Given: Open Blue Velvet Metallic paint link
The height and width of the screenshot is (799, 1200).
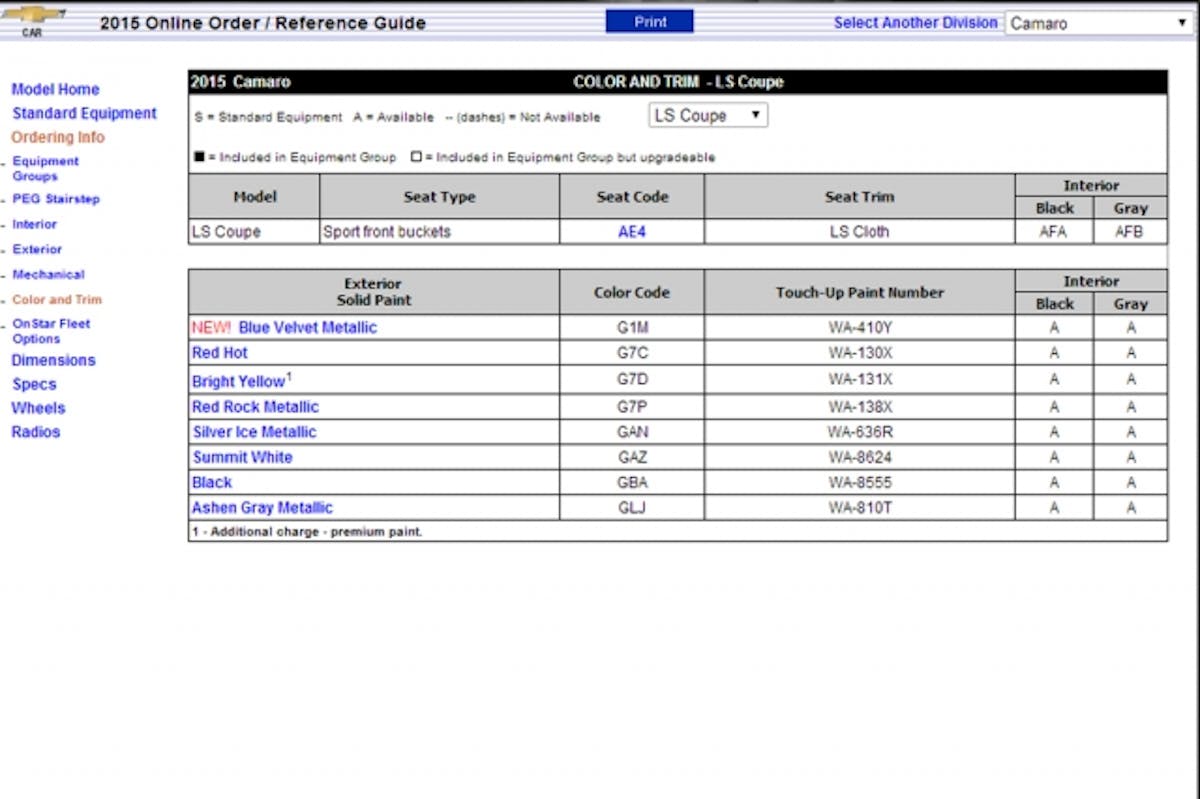Looking at the screenshot, I should [307, 327].
